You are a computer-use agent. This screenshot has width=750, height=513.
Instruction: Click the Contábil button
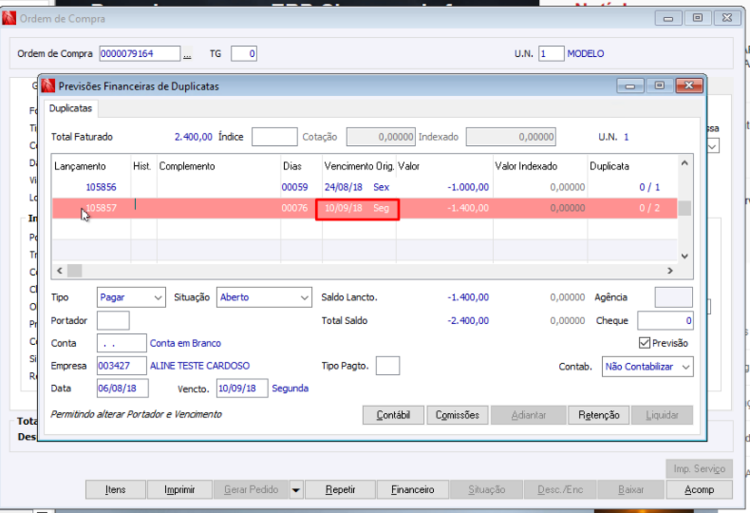pyautogui.click(x=393, y=415)
